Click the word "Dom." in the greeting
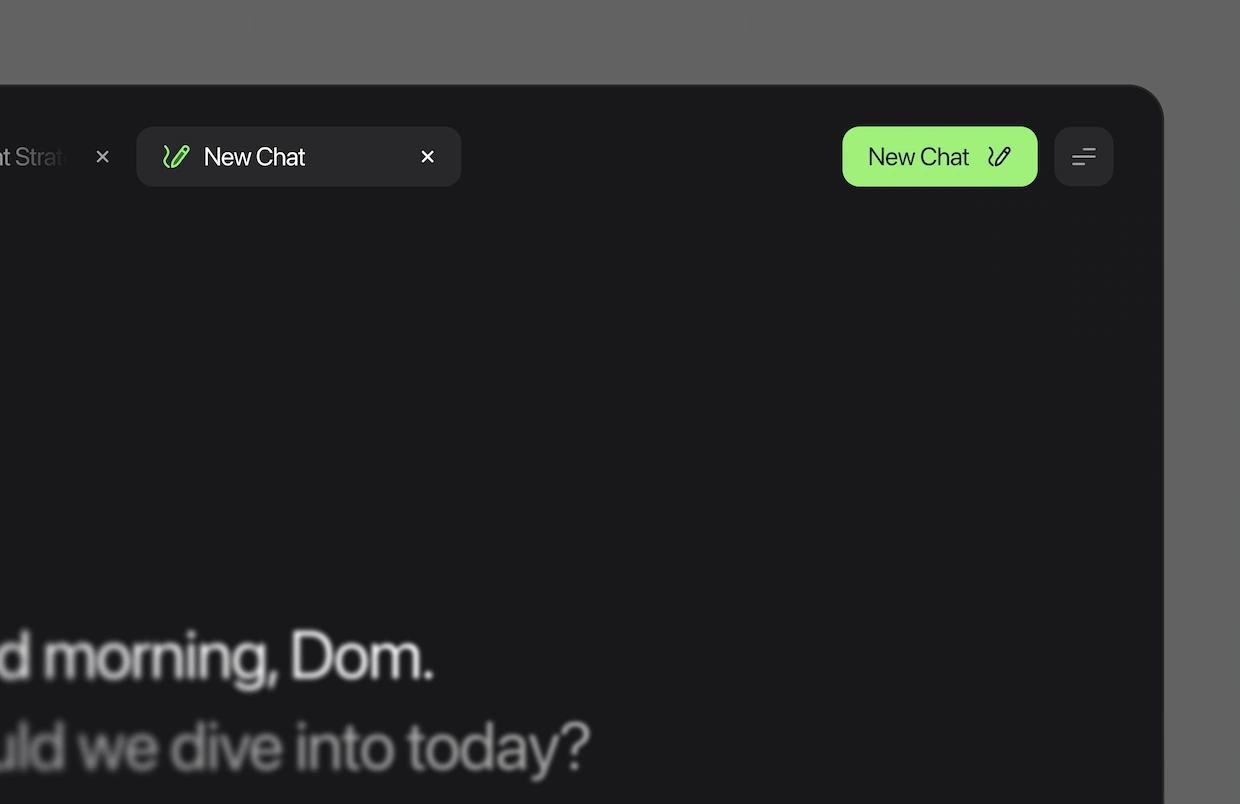Screen dimensions: 1240x804 pyautogui.click(x=362, y=659)
